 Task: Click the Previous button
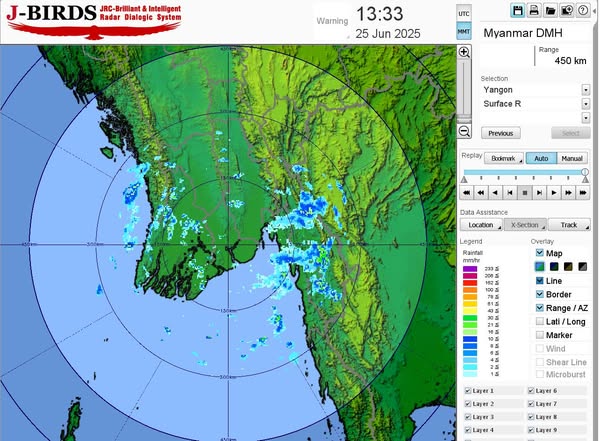[501, 133]
